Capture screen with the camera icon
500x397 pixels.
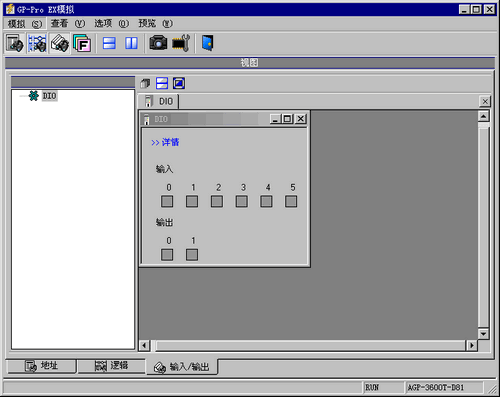(158, 43)
